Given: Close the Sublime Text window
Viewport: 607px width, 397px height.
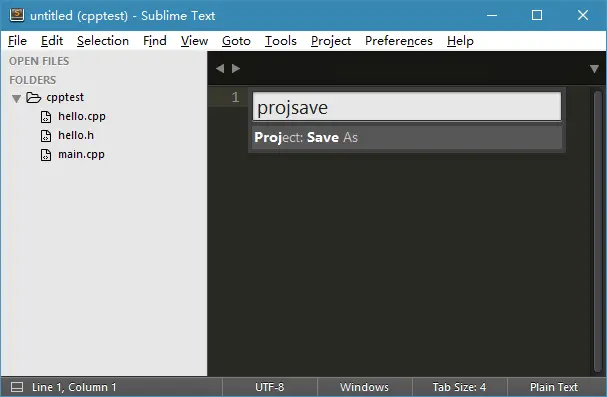Looking at the screenshot, I should [583, 15].
